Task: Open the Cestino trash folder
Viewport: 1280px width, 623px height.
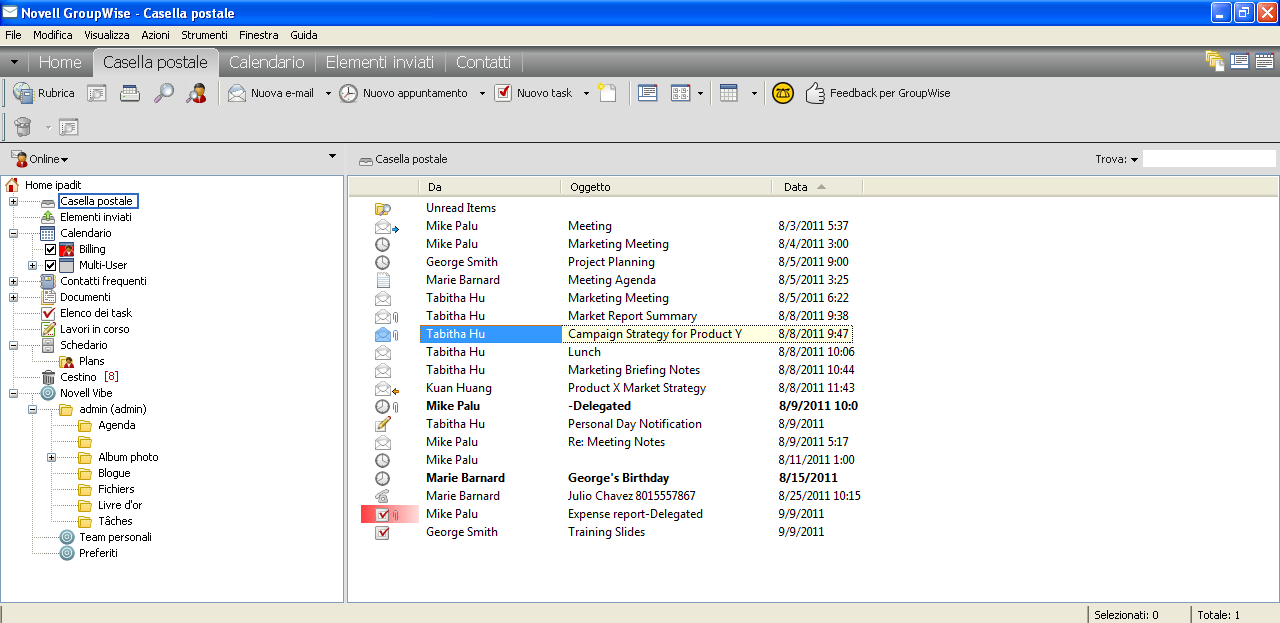Action: [x=78, y=377]
